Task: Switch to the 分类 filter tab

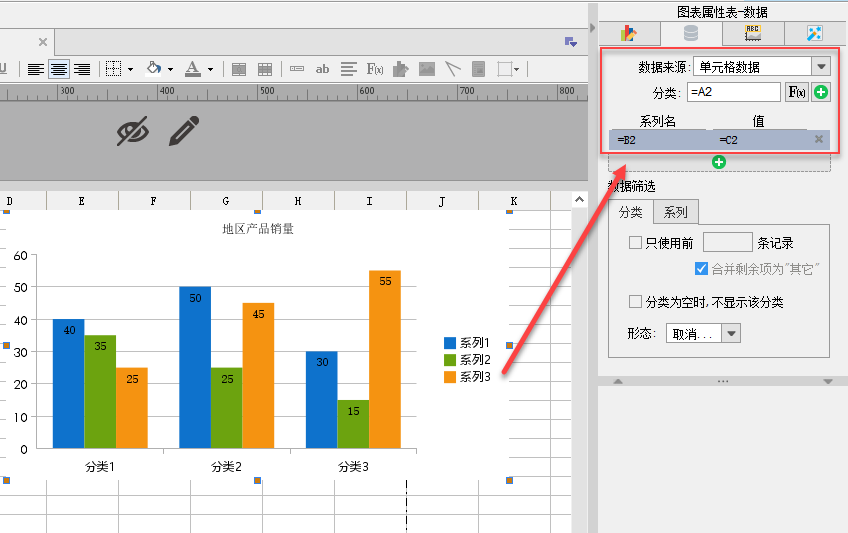Action: pos(631,212)
